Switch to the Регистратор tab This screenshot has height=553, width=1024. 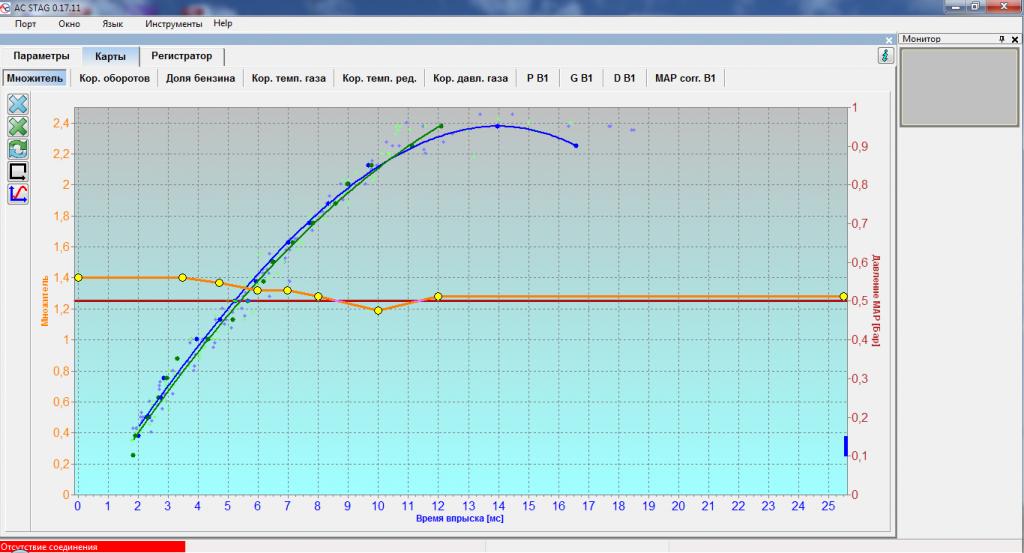[x=182, y=56]
